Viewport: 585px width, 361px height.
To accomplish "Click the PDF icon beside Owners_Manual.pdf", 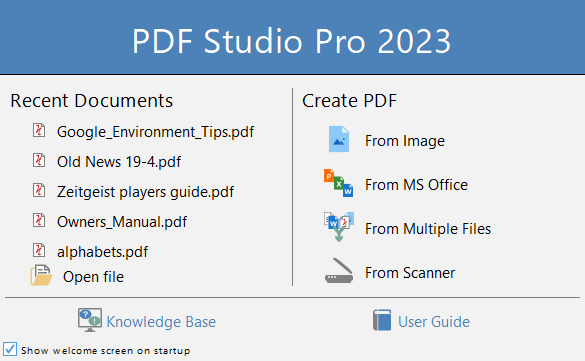I will pos(39,220).
